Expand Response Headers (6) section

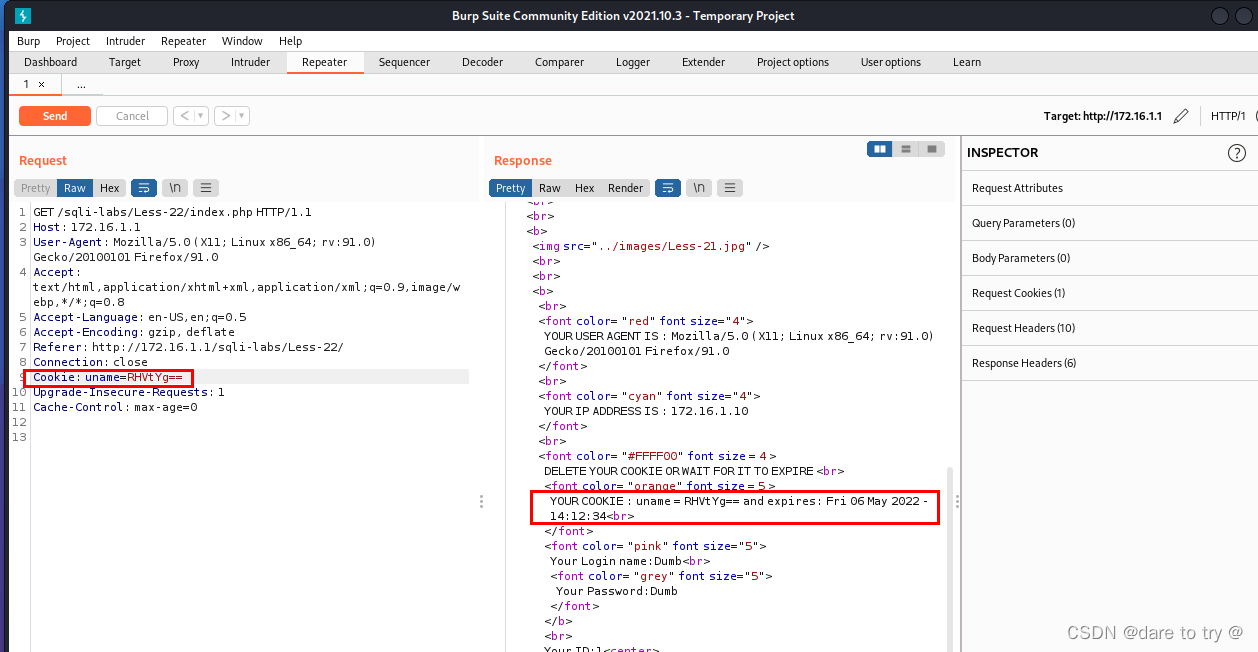1110,363
